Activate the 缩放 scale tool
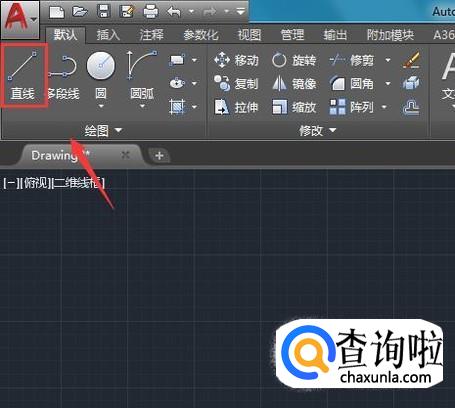455x408 pixels. [294, 107]
